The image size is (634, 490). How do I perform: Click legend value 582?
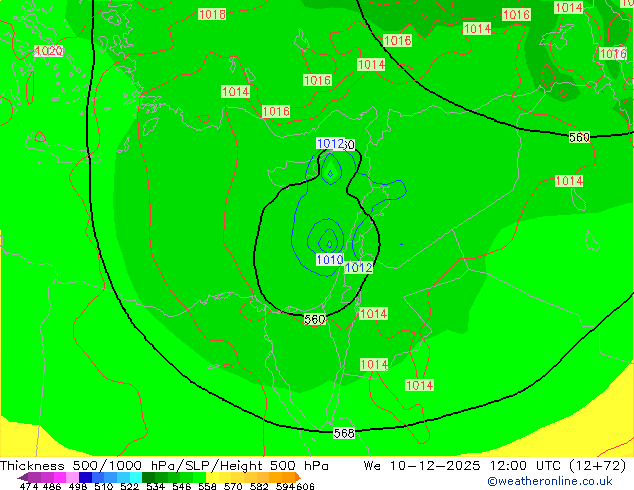tap(259, 486)
